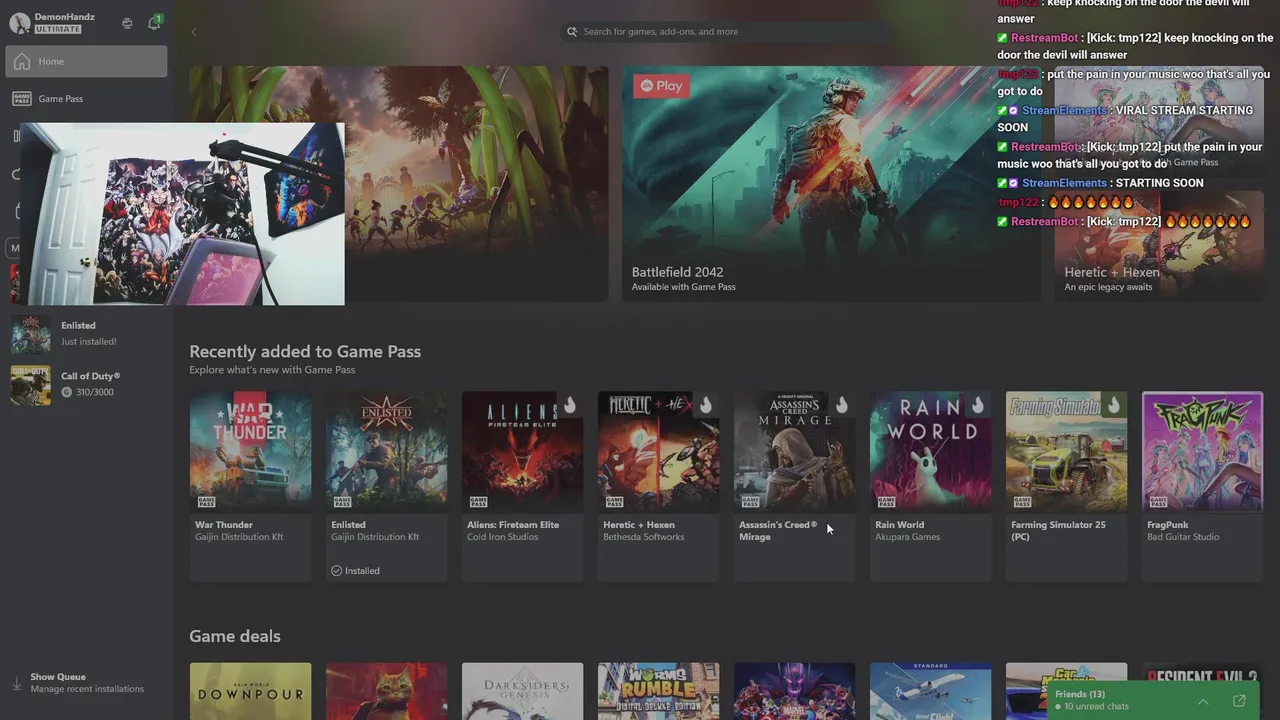The width and height of the screenshot is (1280, 720).
Task: Click the Play badge on Battlefield 2042
Action: click(661, 86)
